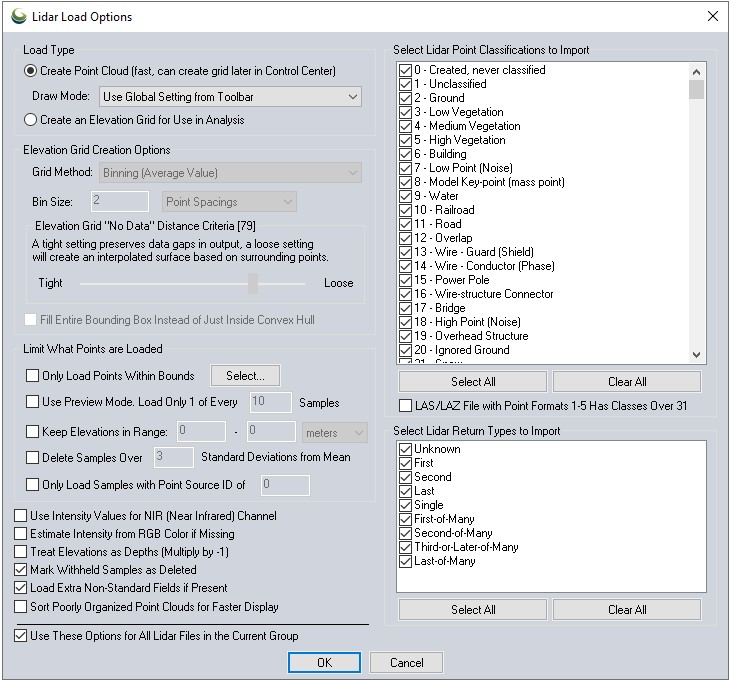The width and height of the screenshot is (730, 680).
Task: Select Create an Elevation Grid radio button
Action: click(32, 120)
